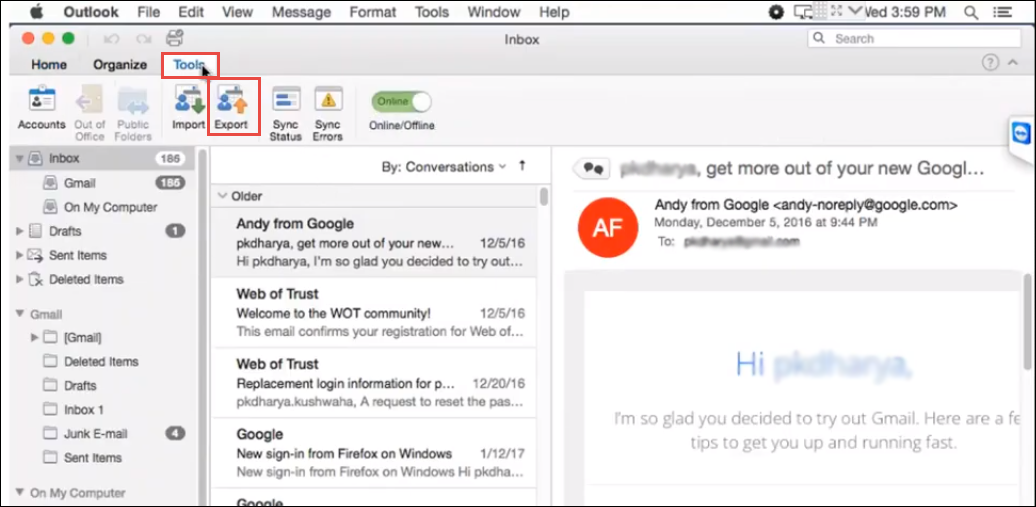This screenshot has height=507, width=1036.
Task: Expand the [Gmail] subfolder
Action: click(35, 338)
